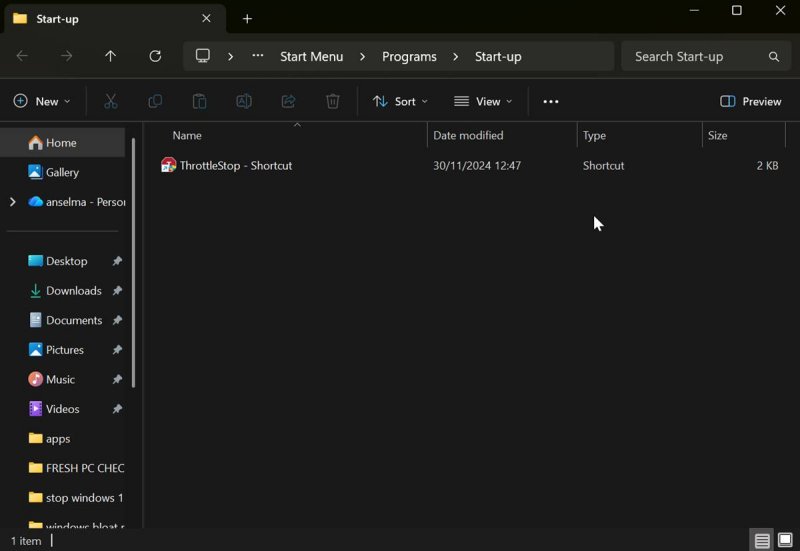Click the 1 item status text
The image size is (800, 551).
(26, 541)
